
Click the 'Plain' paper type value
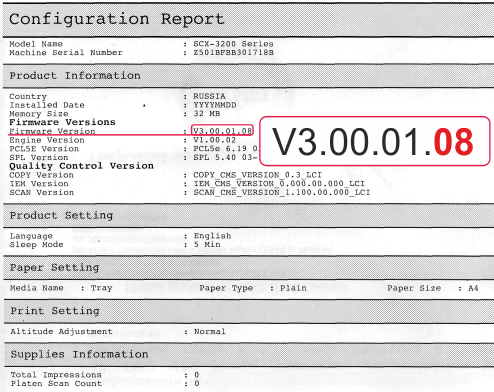pos(293,288)
